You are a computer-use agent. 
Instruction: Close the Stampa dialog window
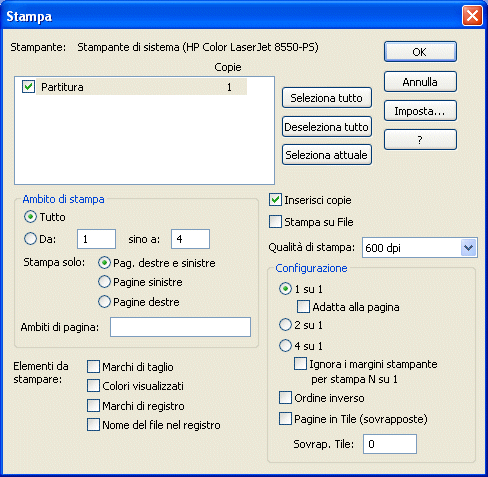[472, 15]
